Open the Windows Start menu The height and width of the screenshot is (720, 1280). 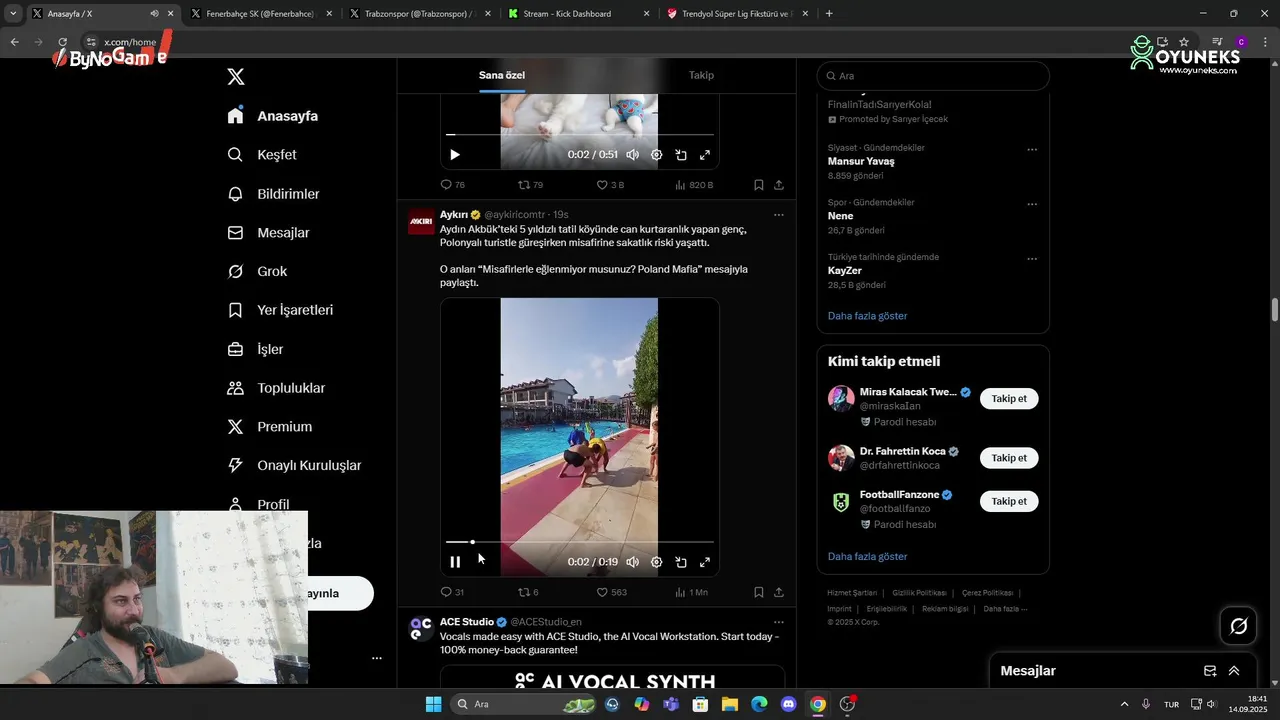pos(433,704)
